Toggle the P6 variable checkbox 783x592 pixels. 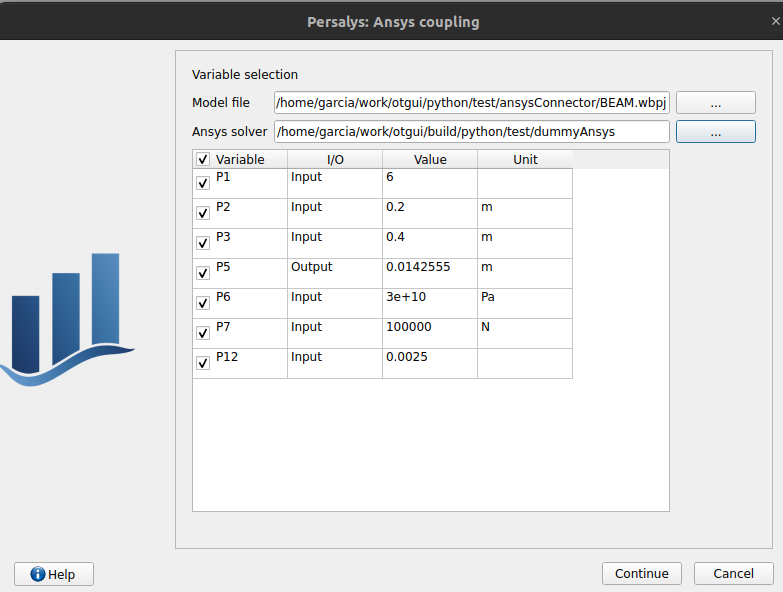tap(203, 303)
